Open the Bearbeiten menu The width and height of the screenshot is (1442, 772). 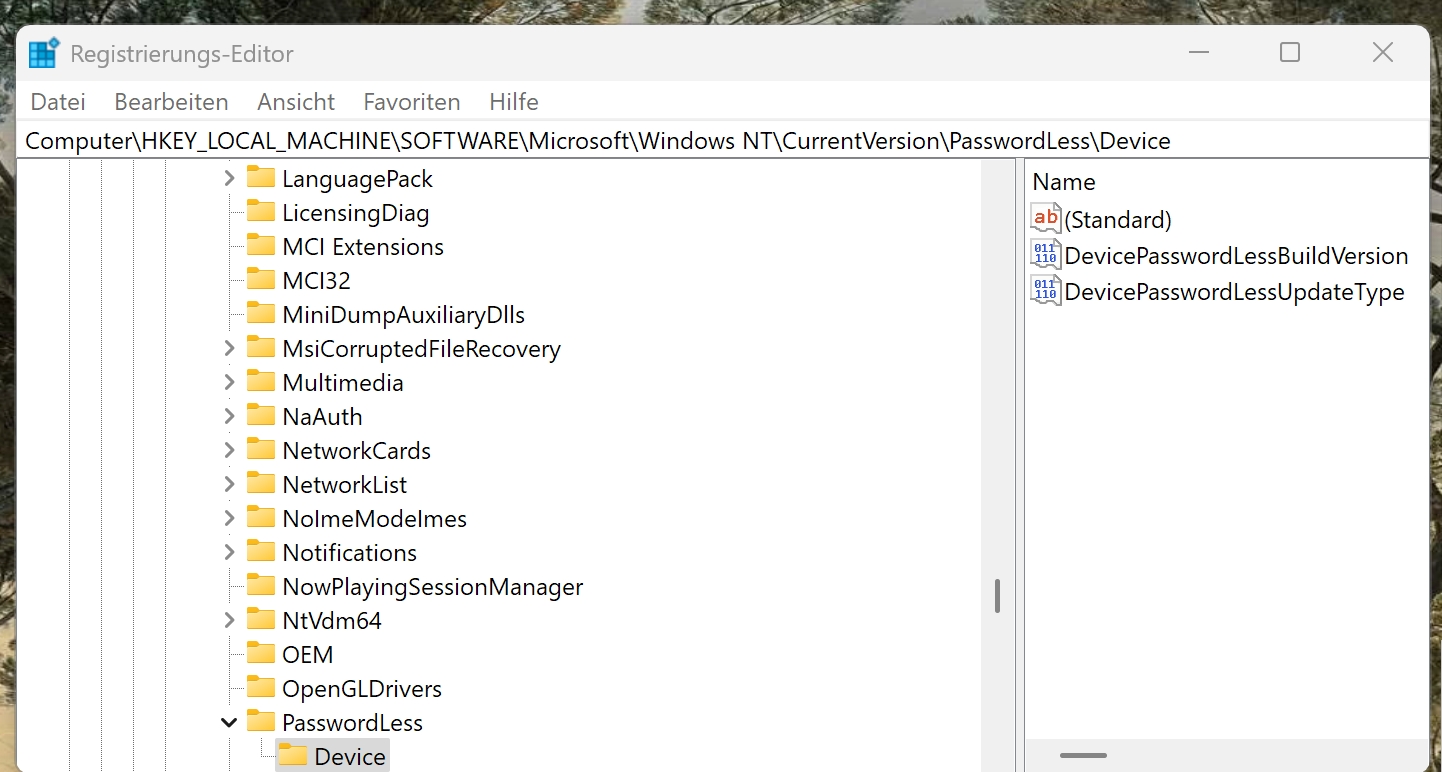171,102
